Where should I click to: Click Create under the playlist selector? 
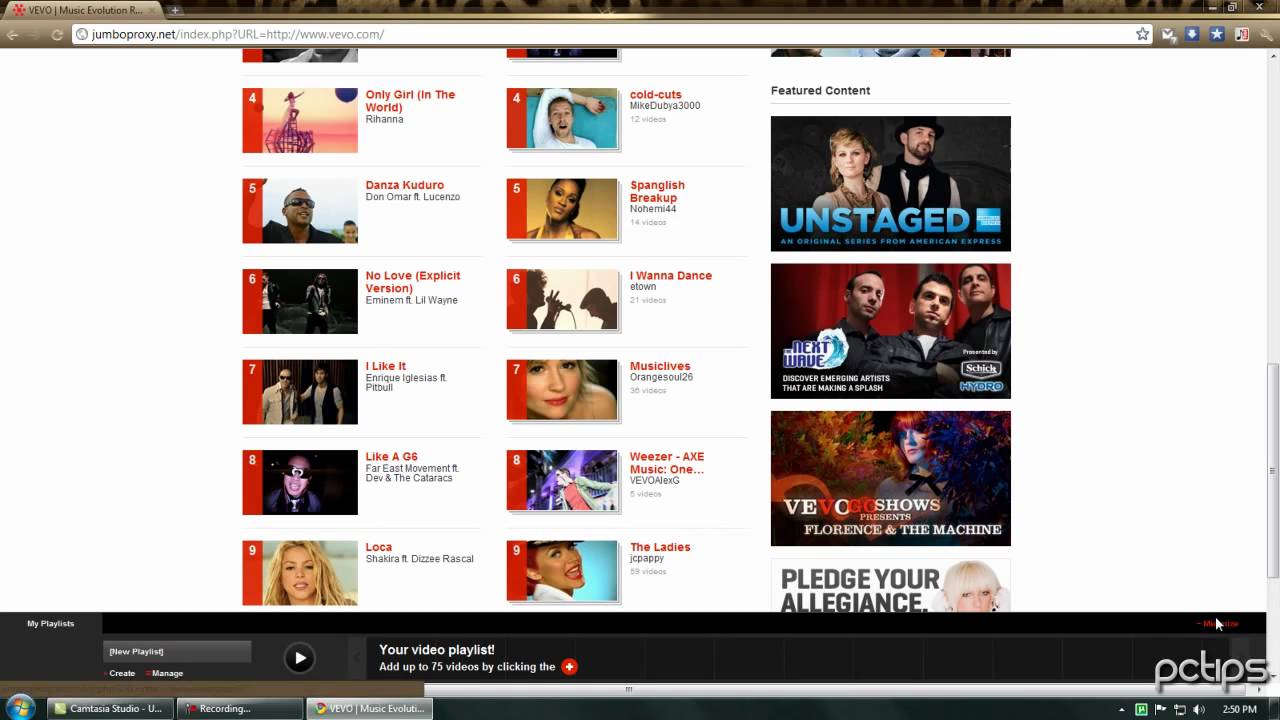pyautogui.click(x=122, y=673)
